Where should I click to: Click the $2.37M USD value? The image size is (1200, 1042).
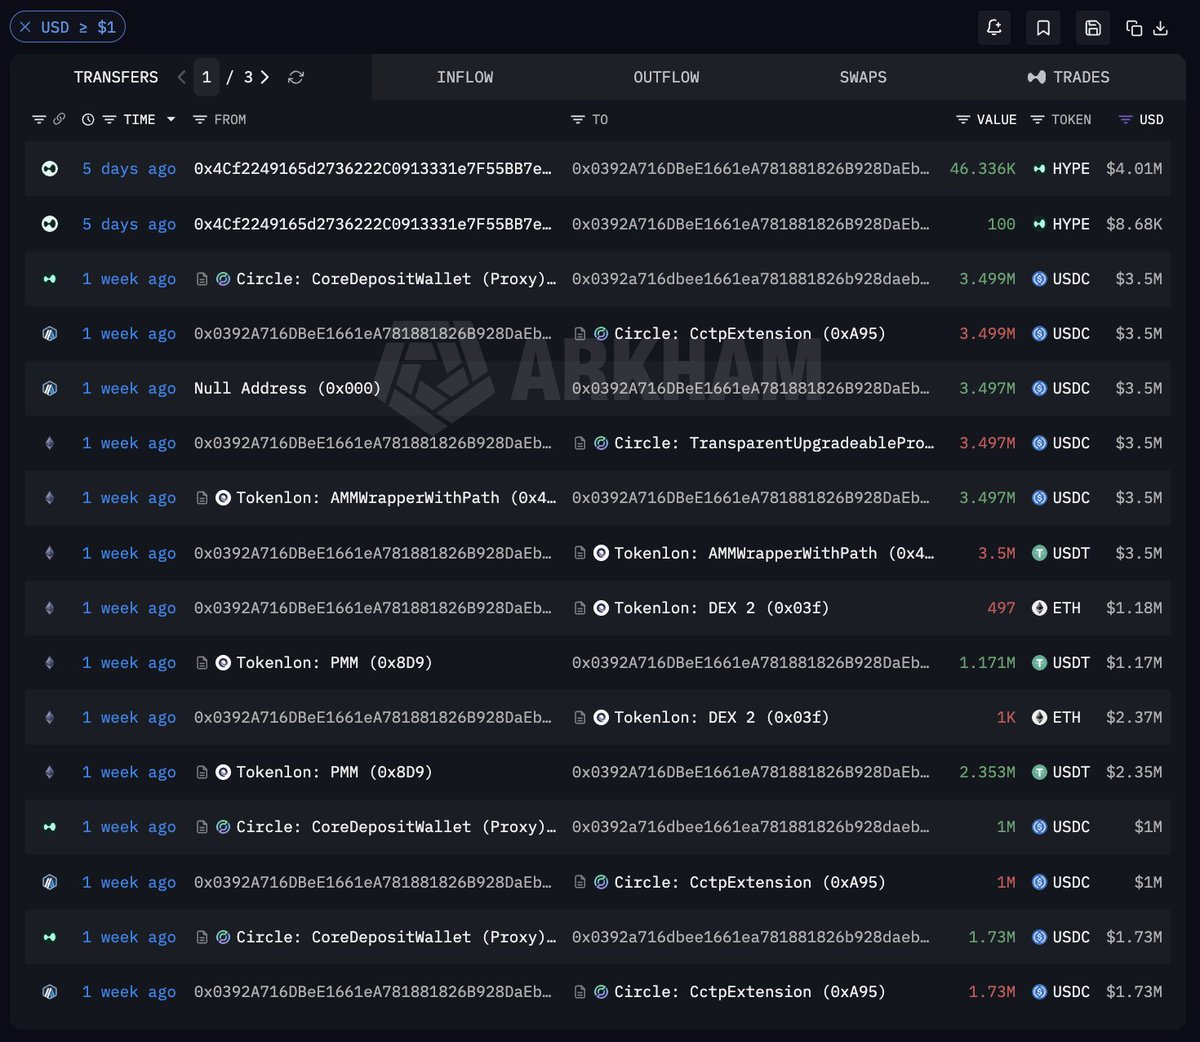tap(1134, 717)
